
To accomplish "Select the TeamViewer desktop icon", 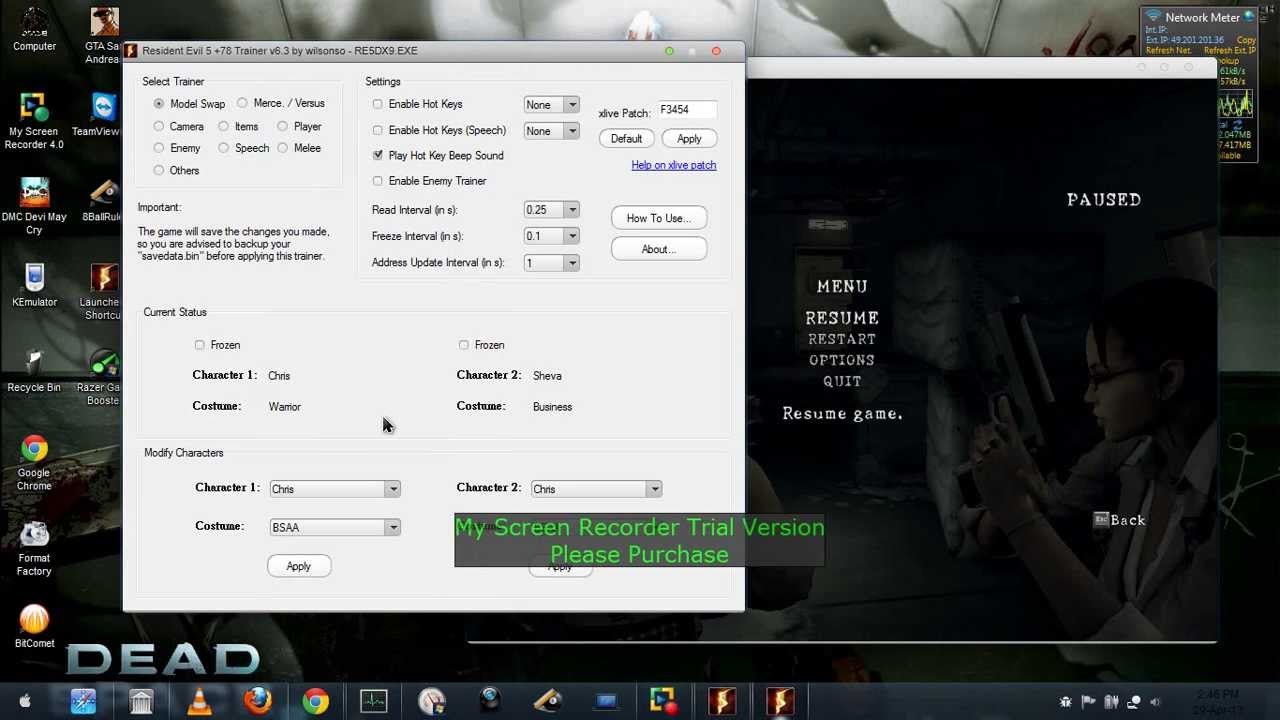I will click(102, 115).
